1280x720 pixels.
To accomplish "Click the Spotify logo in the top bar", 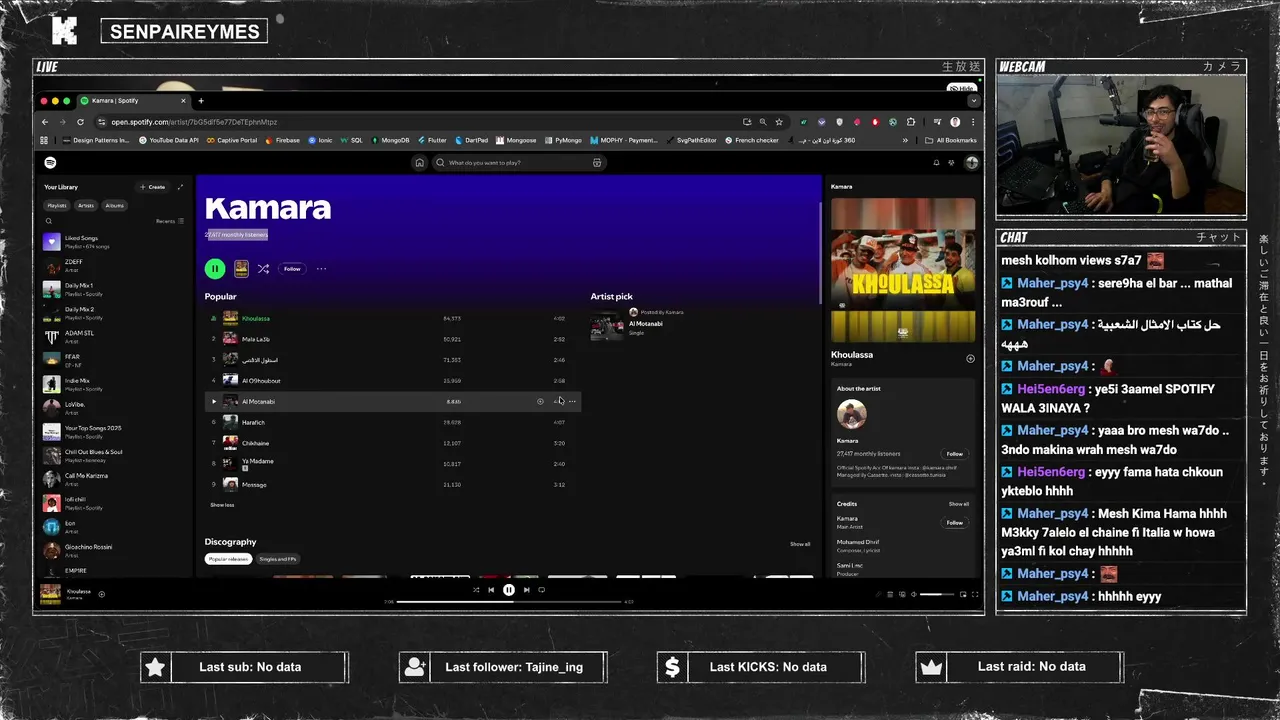I will click(x=50, y=162).
